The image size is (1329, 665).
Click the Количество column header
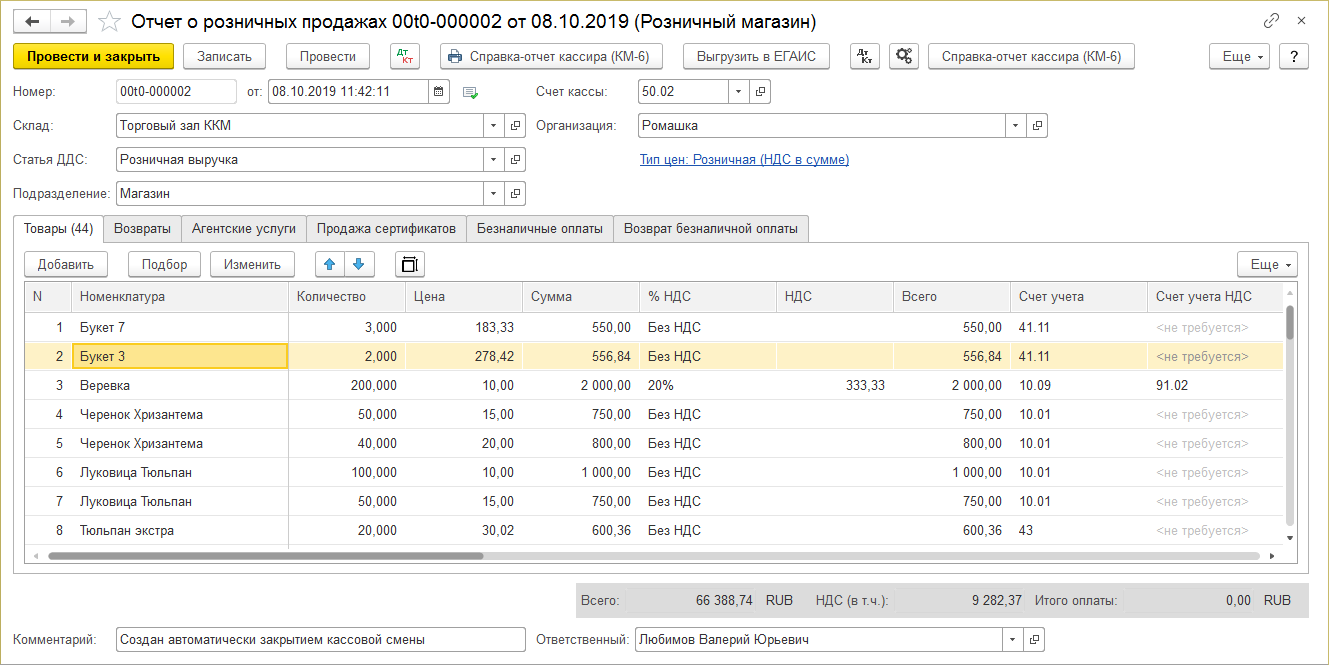346,297
